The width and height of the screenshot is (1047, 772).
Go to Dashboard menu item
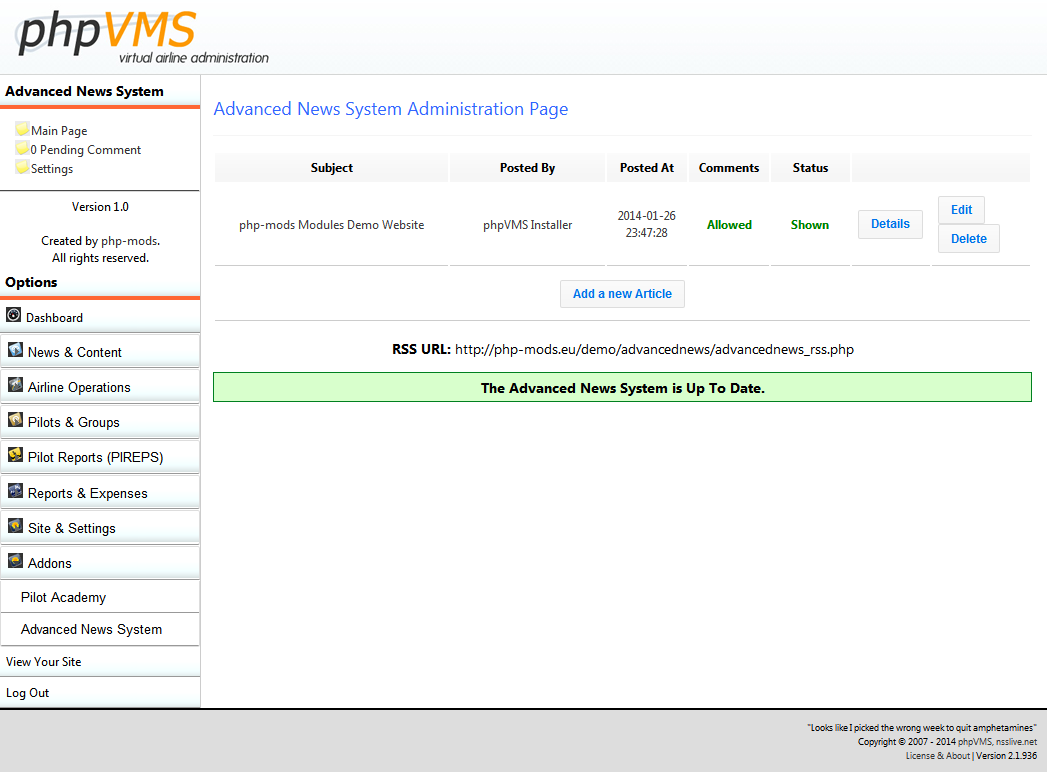(100, 316)
